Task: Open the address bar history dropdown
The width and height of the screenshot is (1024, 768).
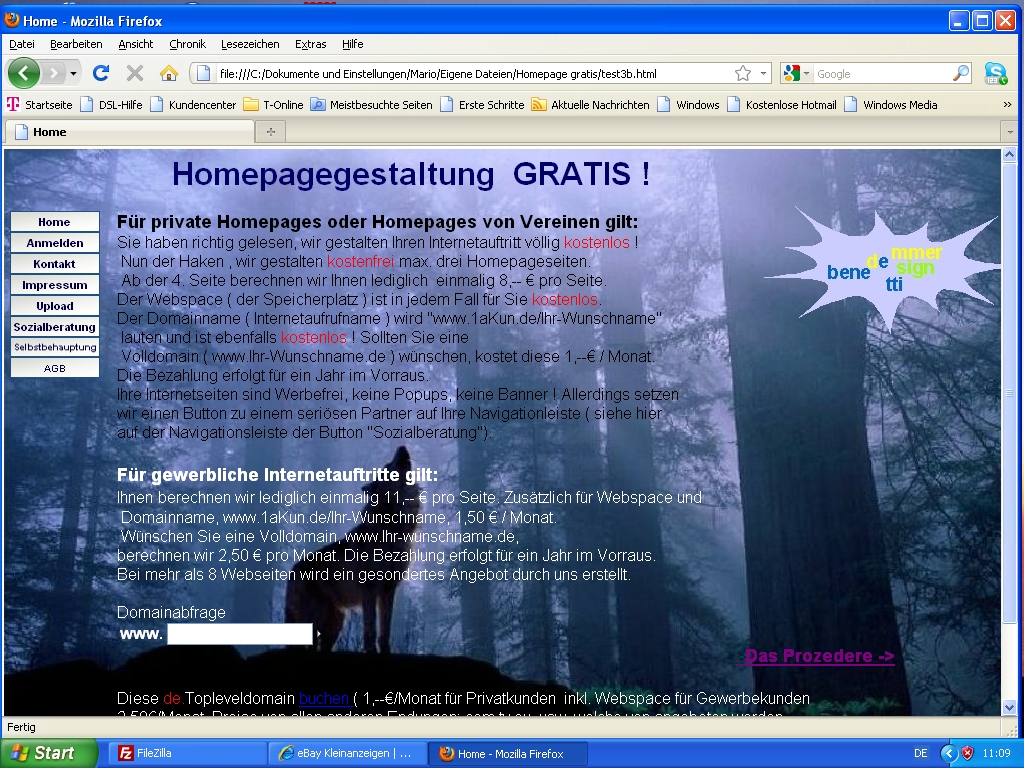Action: click(x=763, y=74)
